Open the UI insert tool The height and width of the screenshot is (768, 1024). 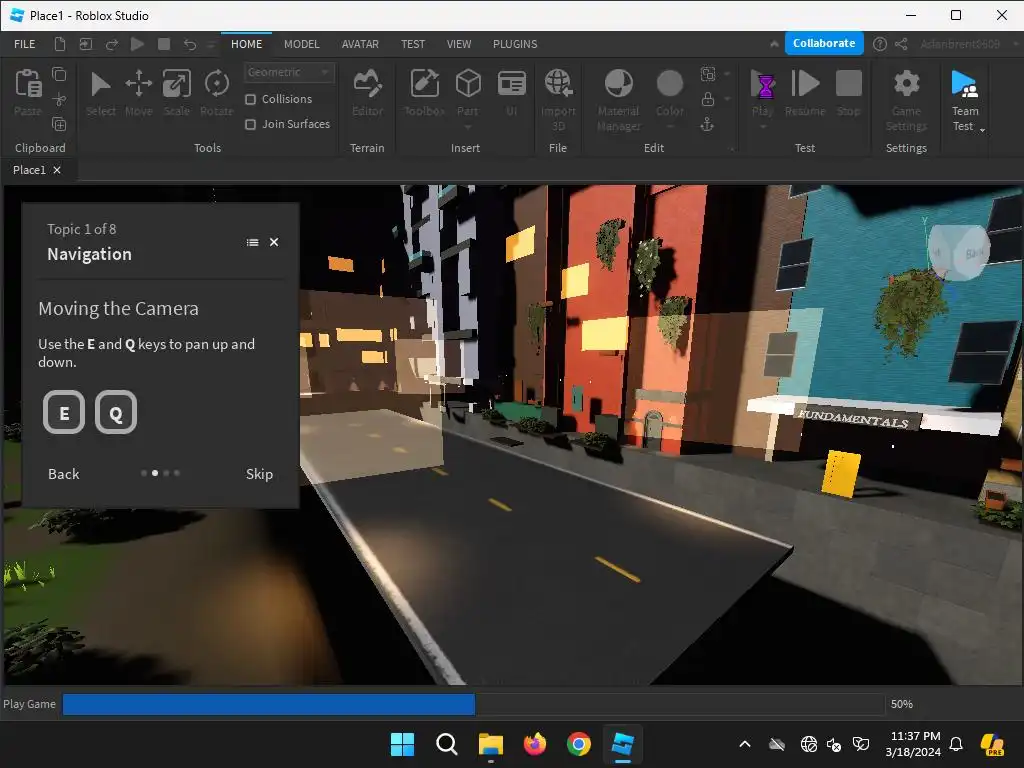coord(511,84)
